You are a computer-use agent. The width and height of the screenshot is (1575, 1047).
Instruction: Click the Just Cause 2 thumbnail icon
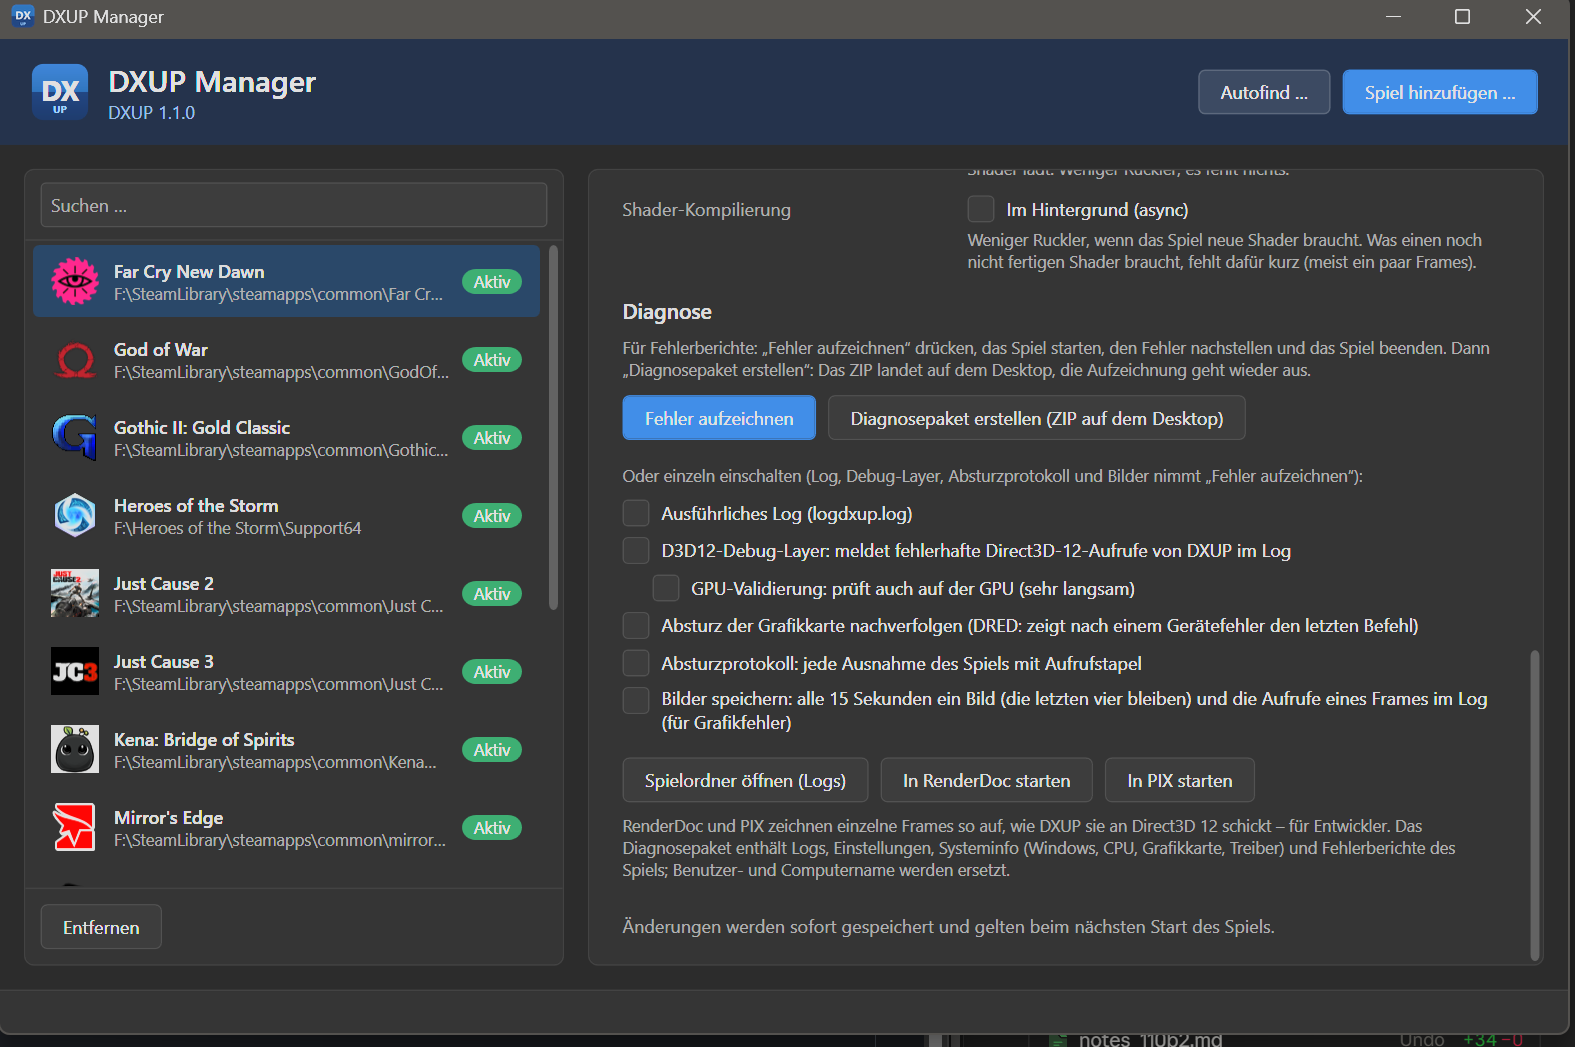(75, 593)
